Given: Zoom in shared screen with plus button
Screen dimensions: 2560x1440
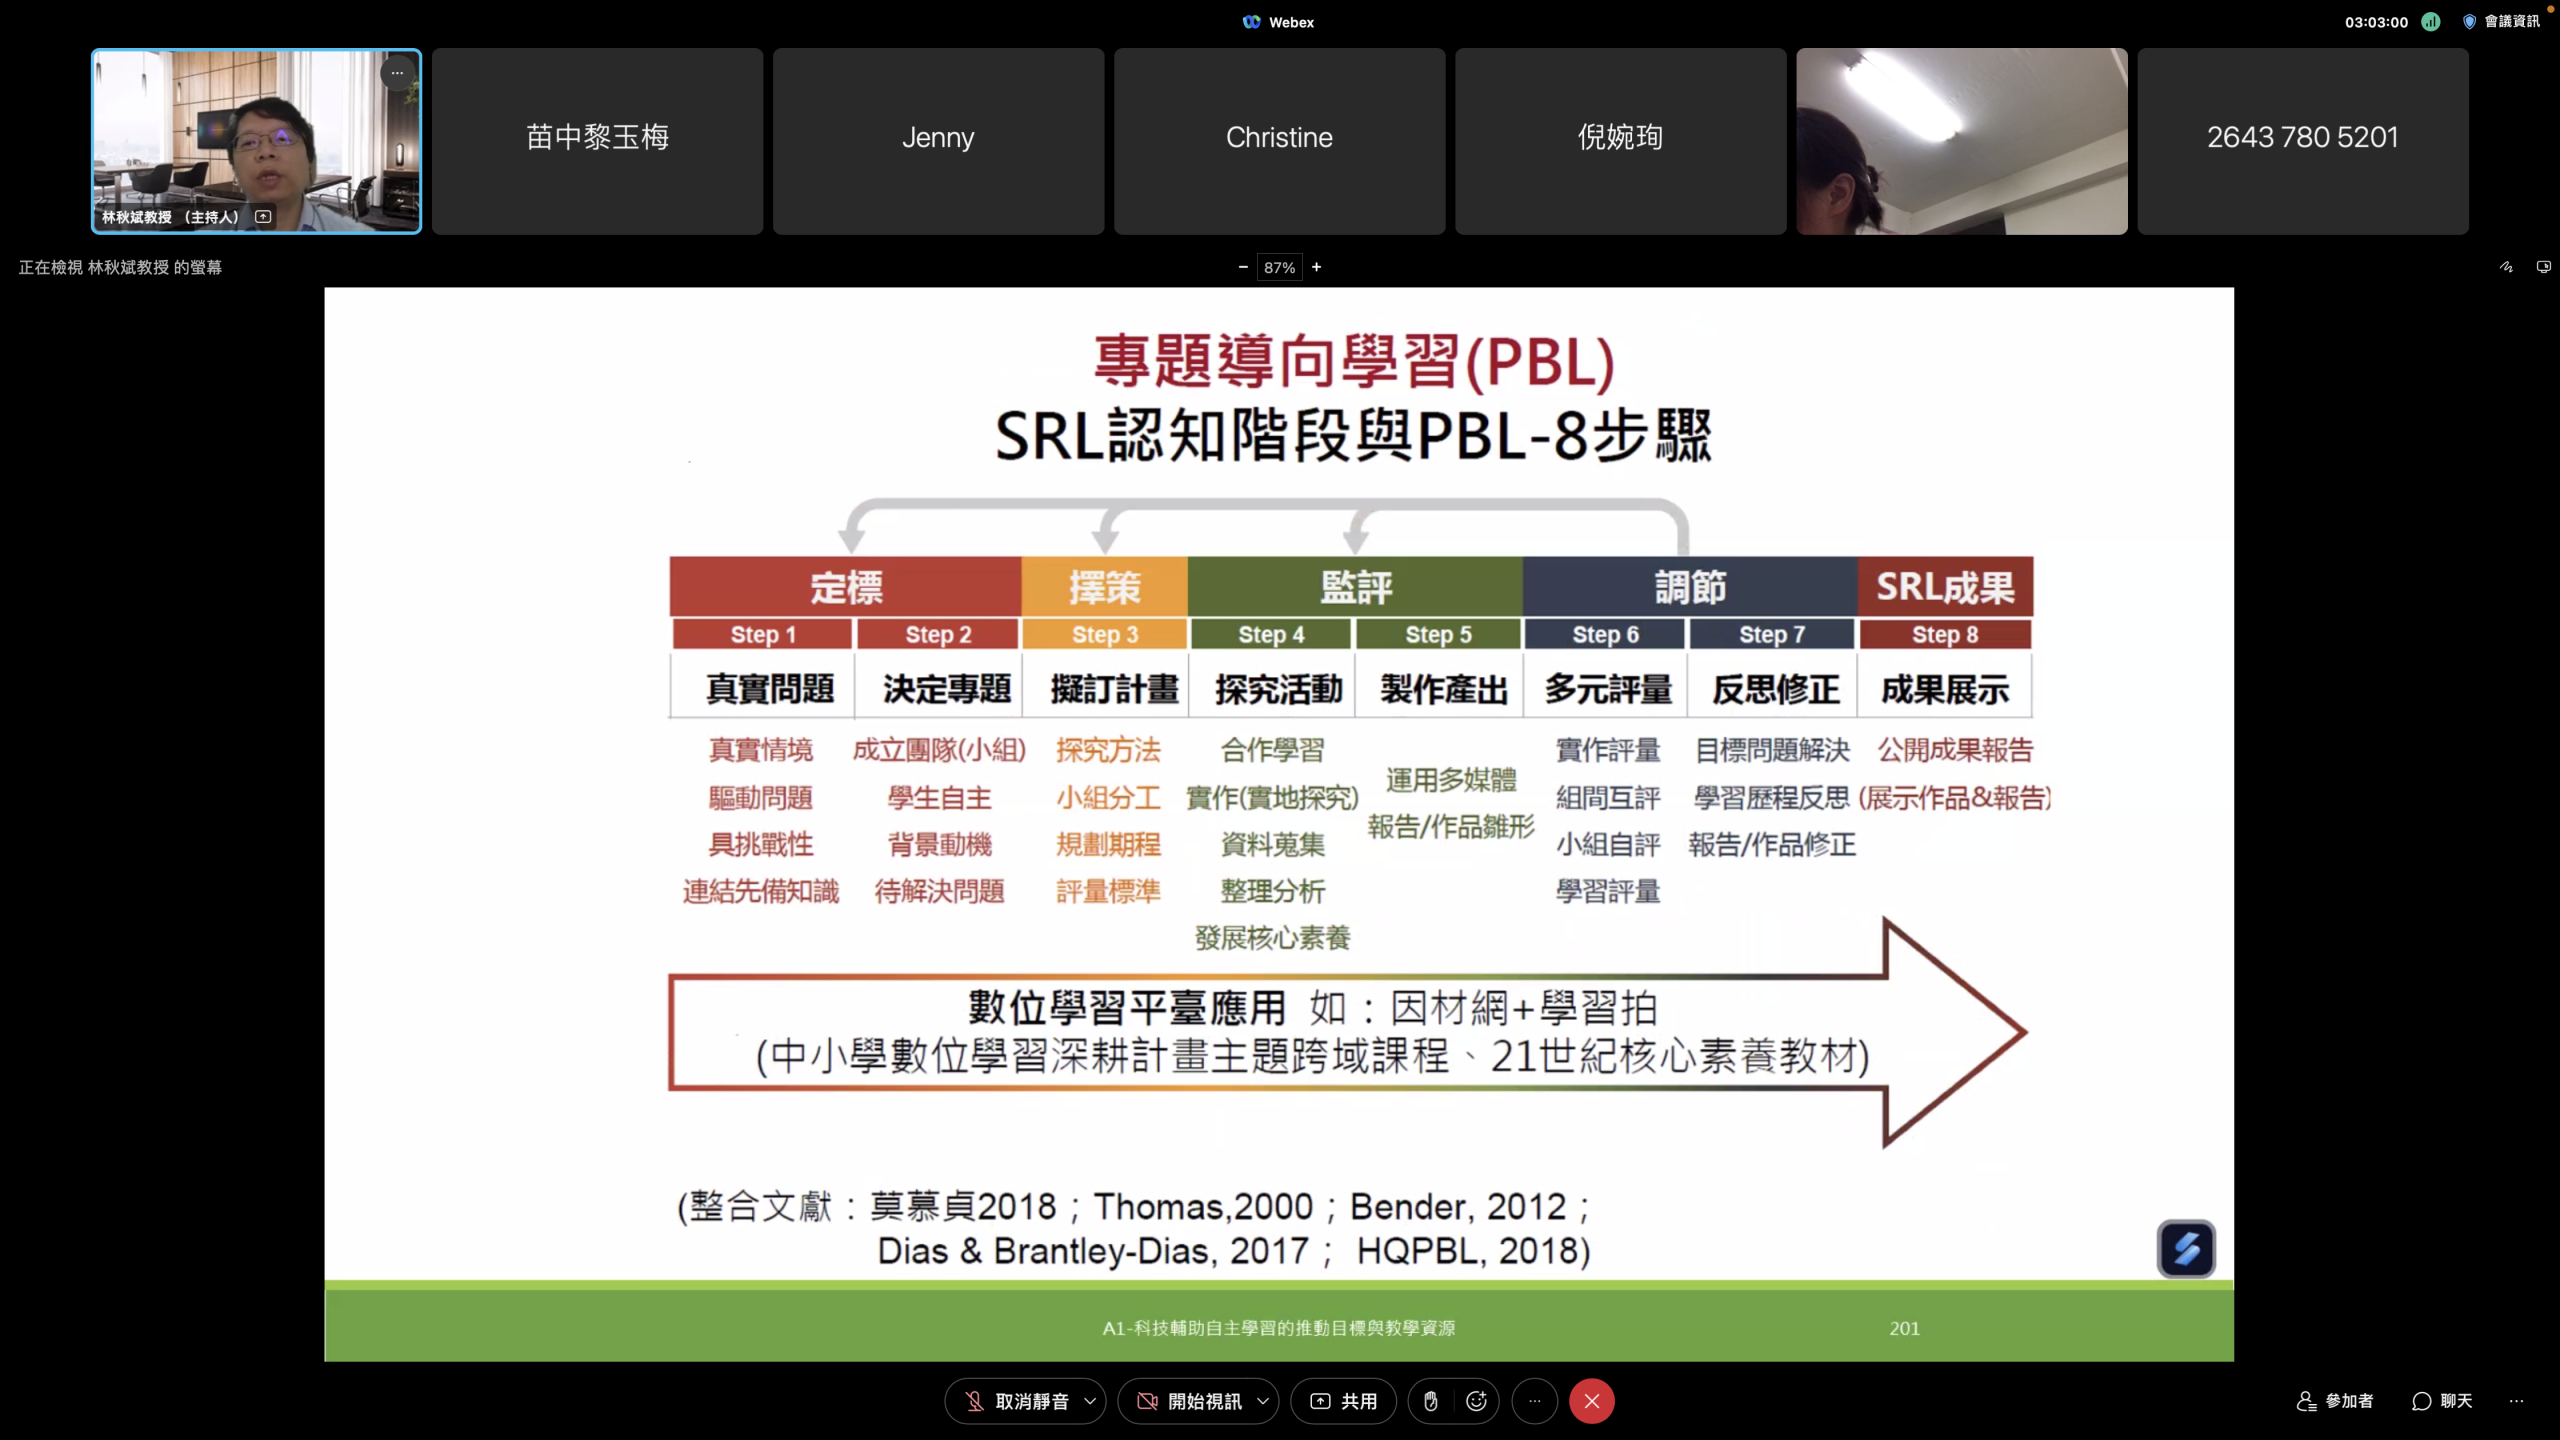Looking at the screenshot, I should pos(1317,267).
